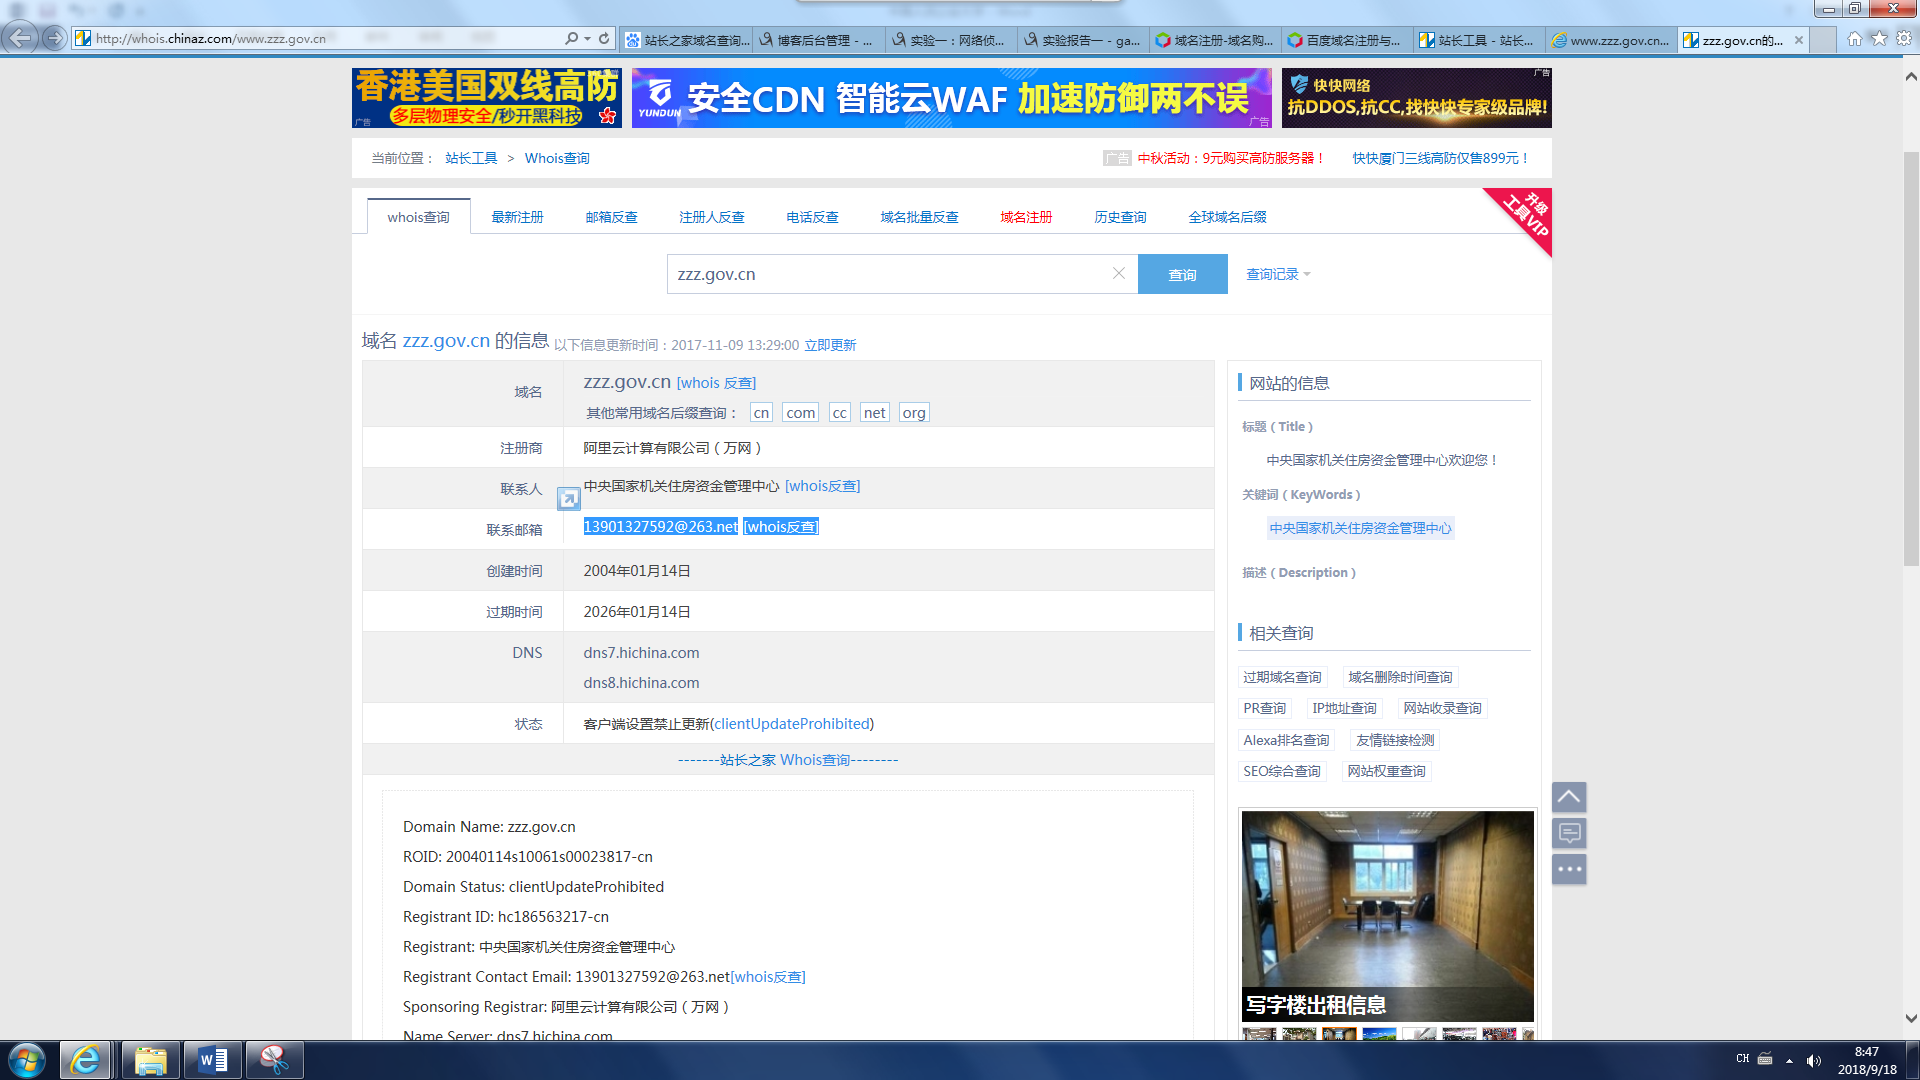Viewport: 1920px width, 1080px height.
Task: Click the favorites star icon
Action: (x=1879, y=38)
